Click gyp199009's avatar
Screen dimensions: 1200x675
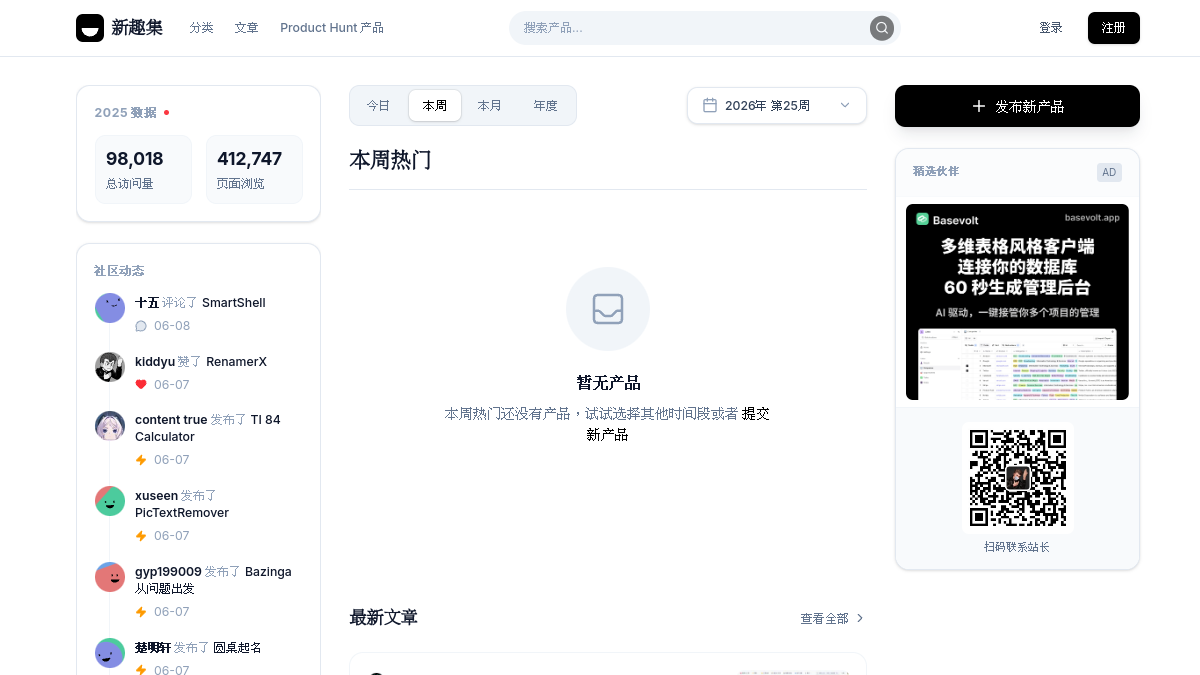(110, 577)
